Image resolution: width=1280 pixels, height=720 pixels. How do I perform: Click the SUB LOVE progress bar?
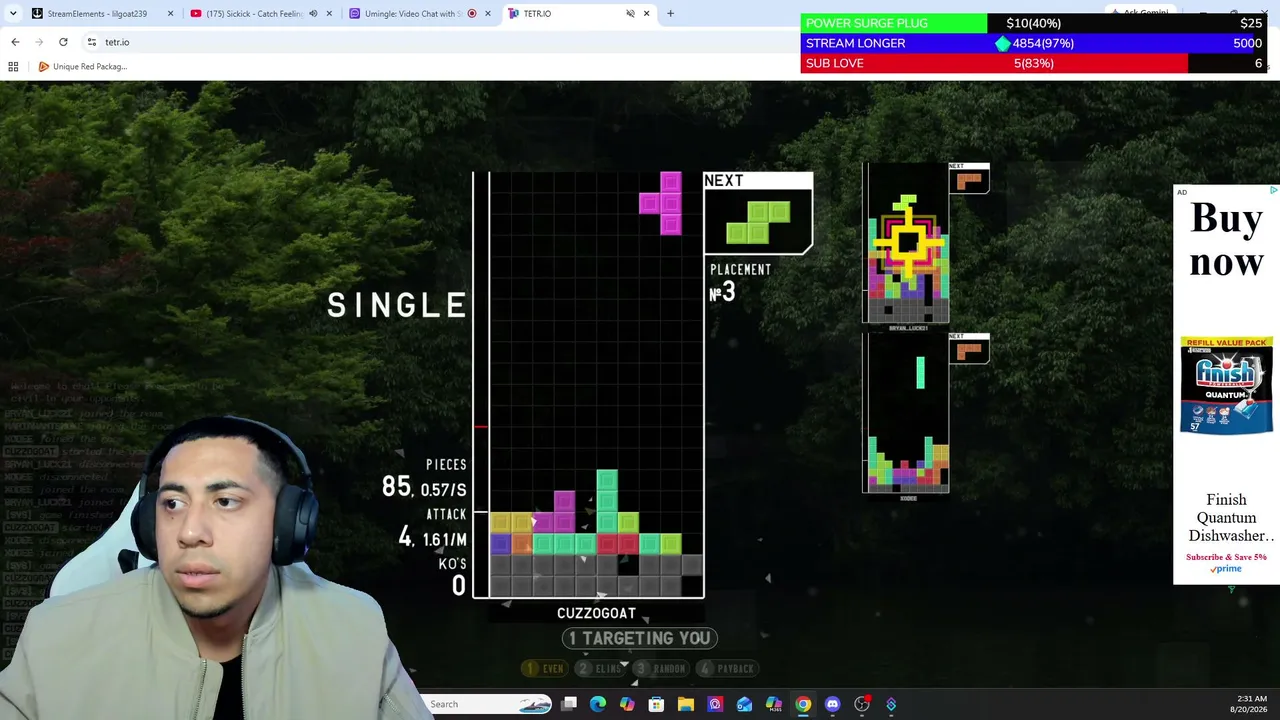1034,63
